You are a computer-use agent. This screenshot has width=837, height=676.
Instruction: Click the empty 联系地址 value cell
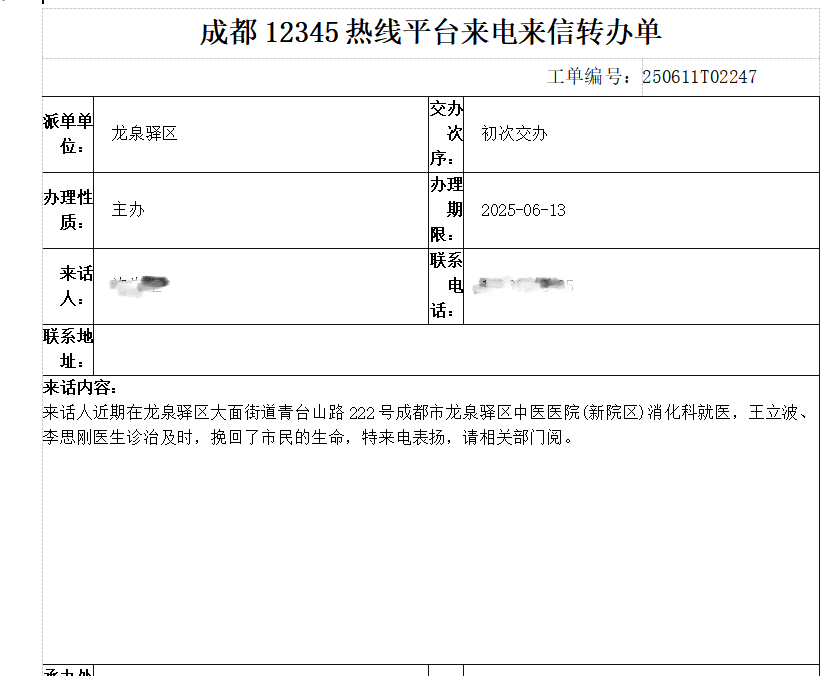click(x=455, y=349)
